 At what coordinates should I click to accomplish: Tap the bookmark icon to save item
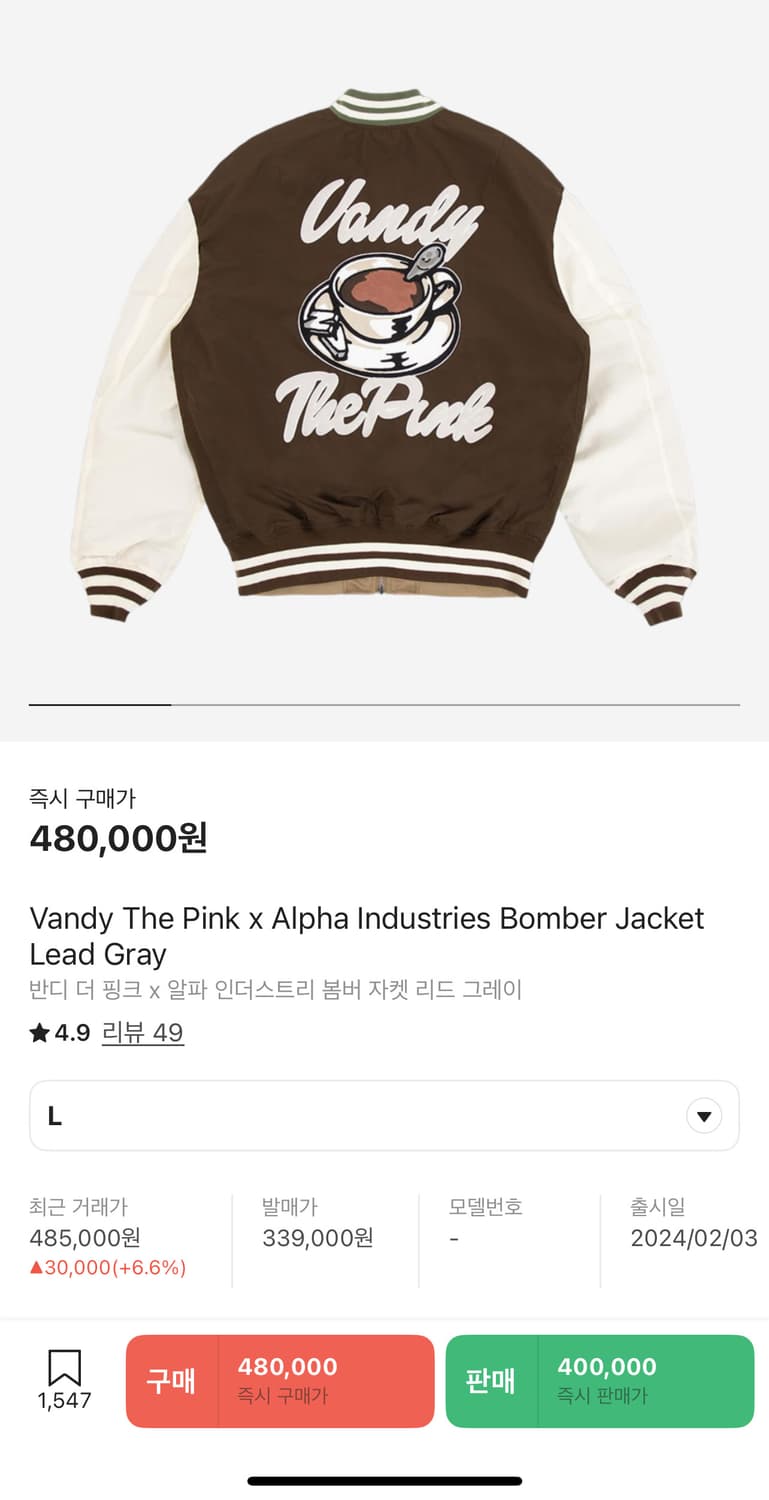pyautogui.click(x=64, y=1367)
